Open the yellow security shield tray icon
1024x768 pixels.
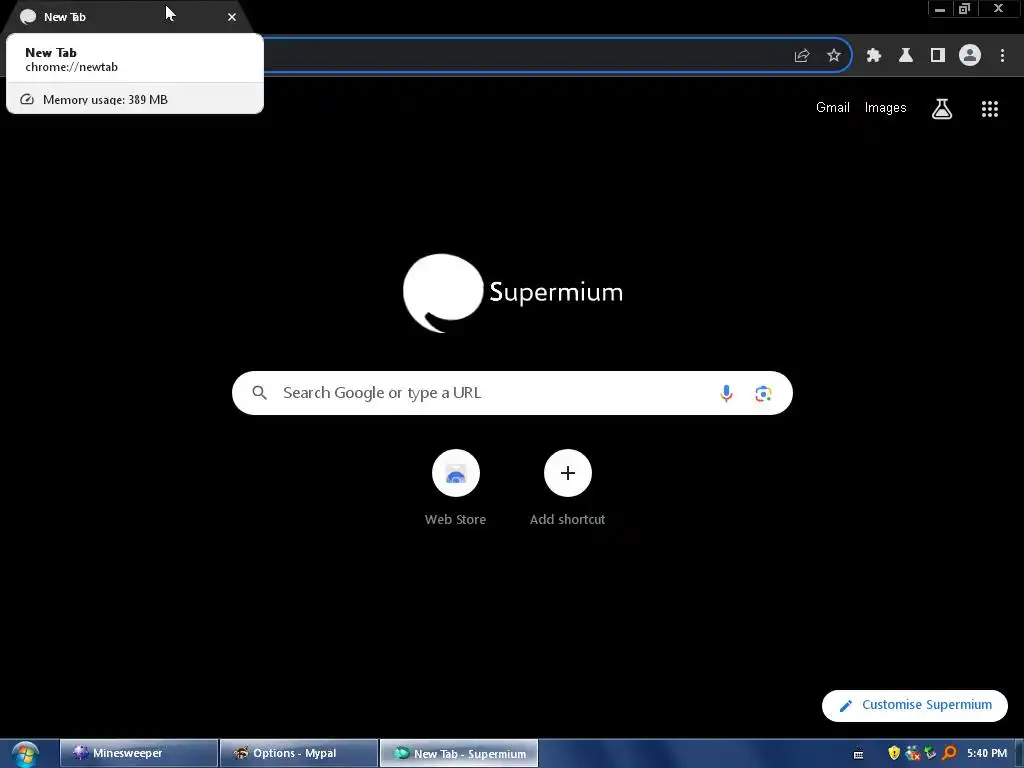(x=894, y=753)
